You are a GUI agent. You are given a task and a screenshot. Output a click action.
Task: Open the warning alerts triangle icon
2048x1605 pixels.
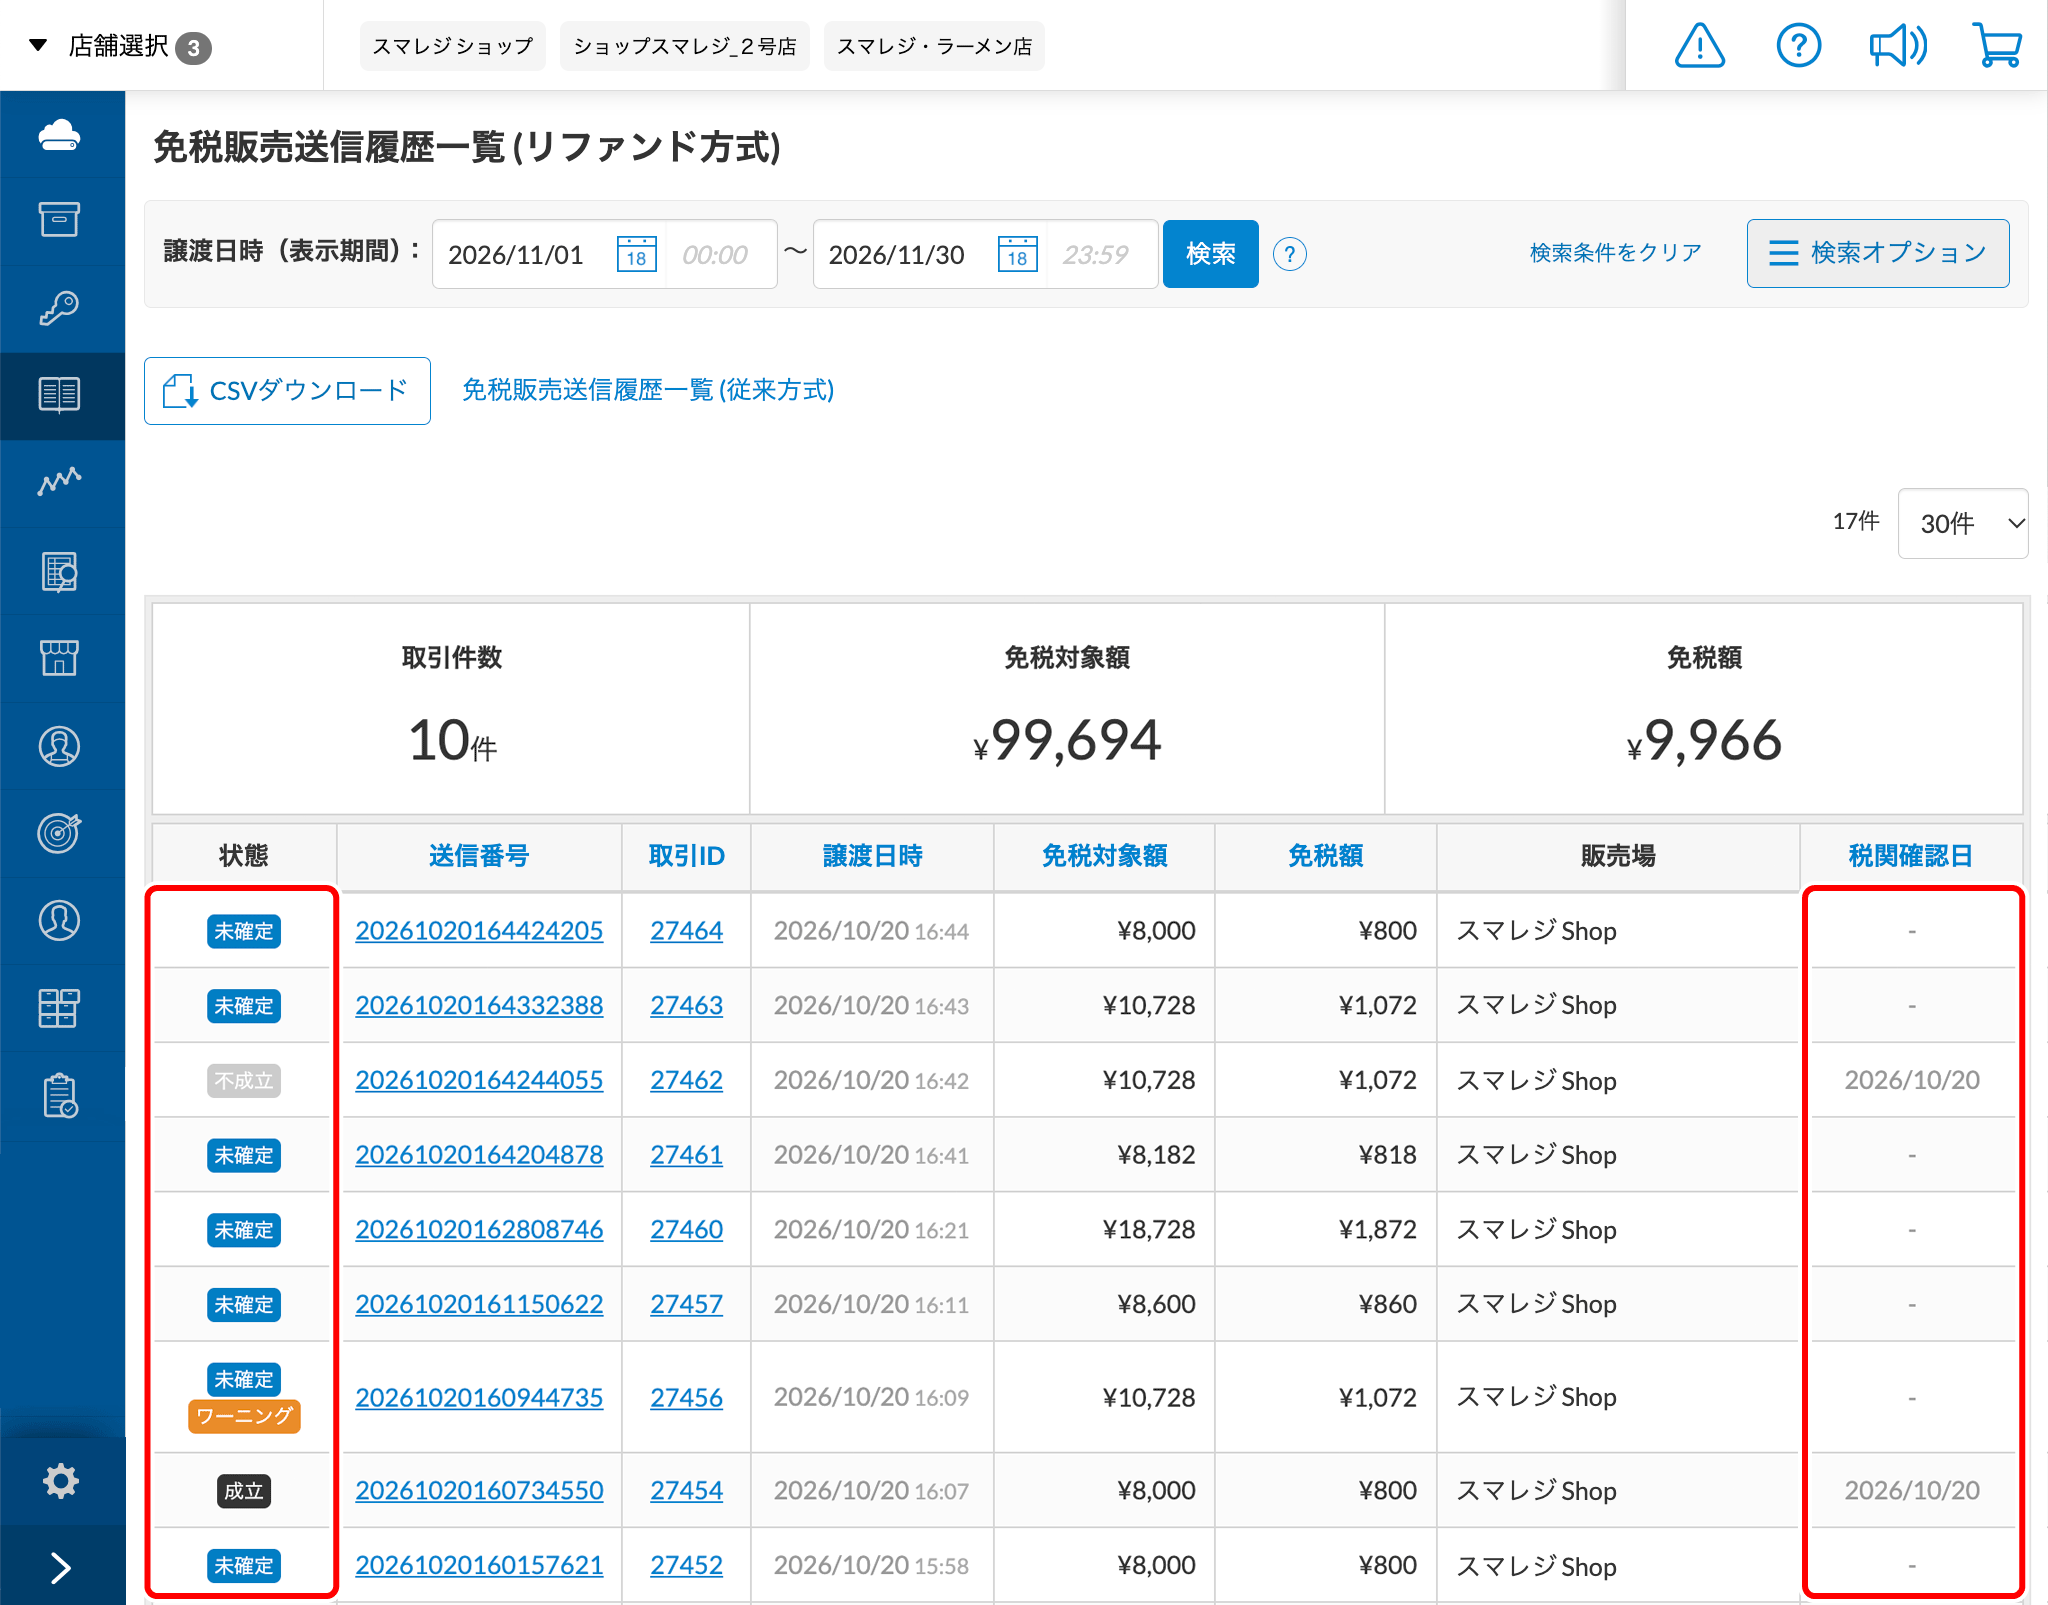coord(1699,46)
